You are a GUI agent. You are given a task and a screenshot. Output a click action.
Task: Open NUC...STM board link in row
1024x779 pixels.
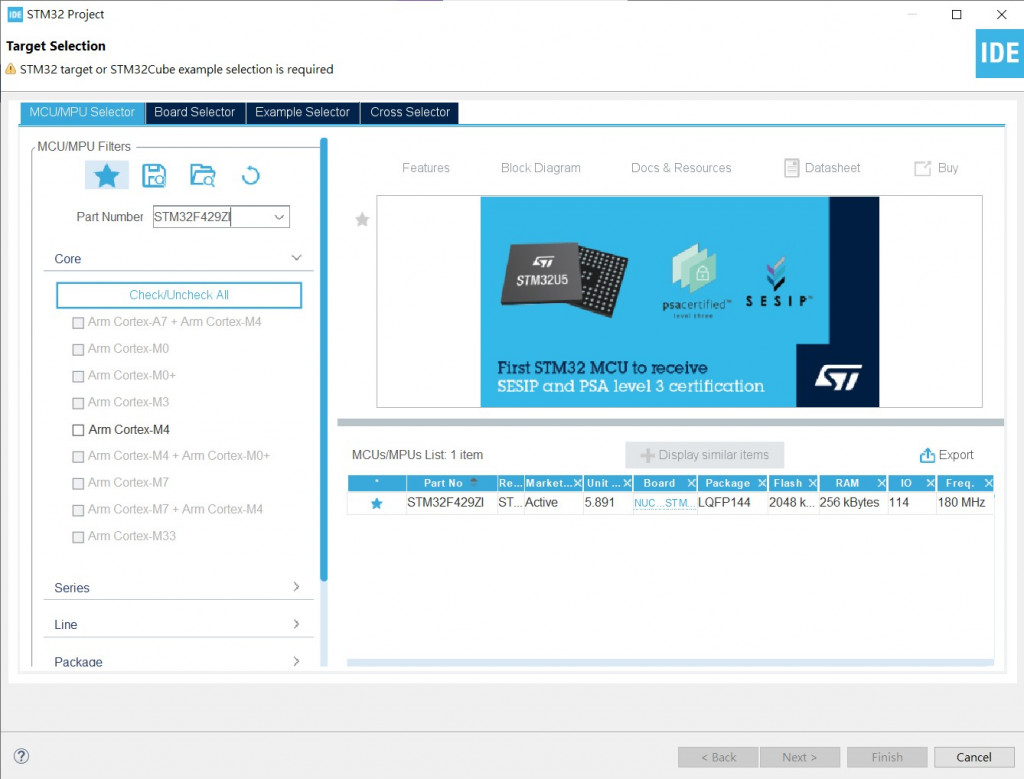(x=664, y=503)
